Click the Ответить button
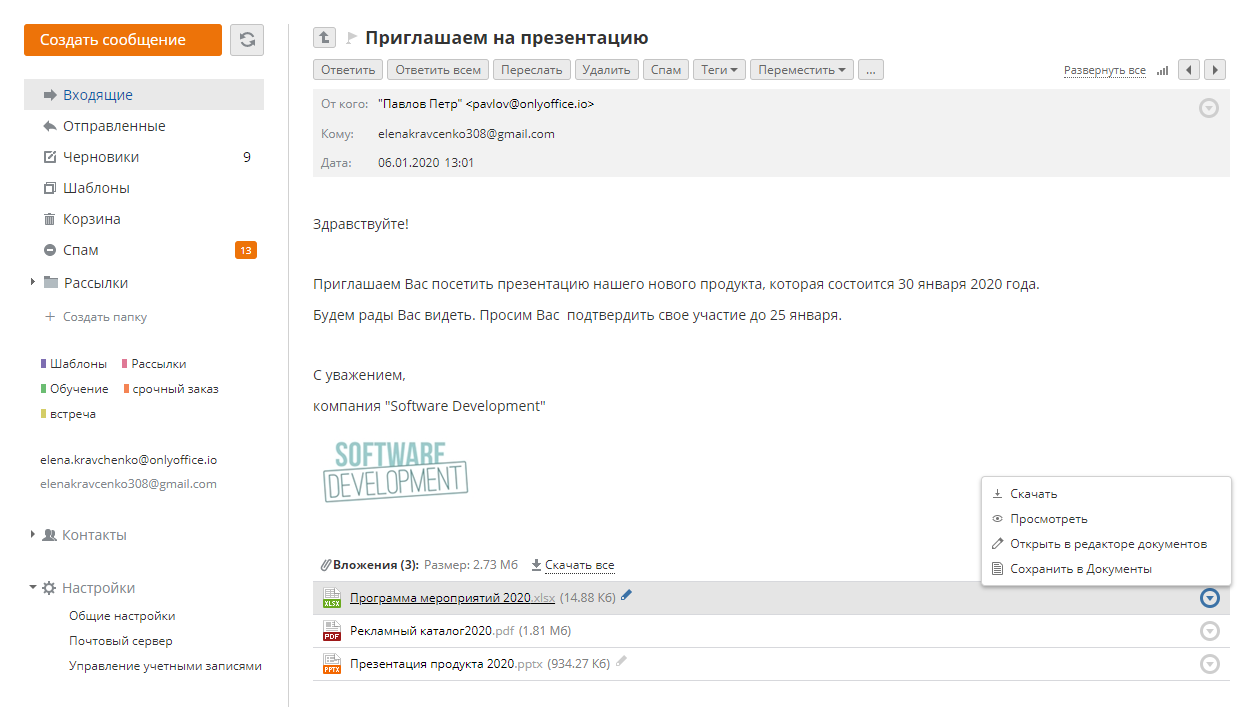Viewport: 1240px width, 708px height. point(348,70)
